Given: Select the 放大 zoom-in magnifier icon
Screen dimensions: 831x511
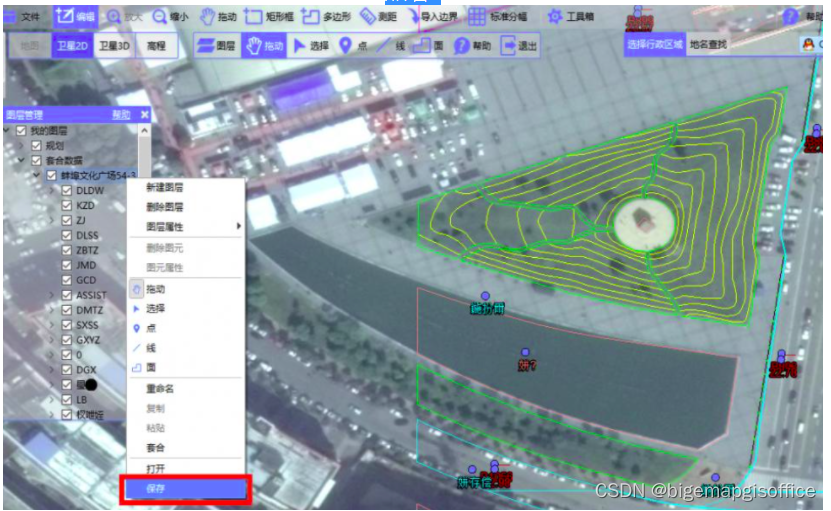Looking at the screenshot, I should point(114,17).
